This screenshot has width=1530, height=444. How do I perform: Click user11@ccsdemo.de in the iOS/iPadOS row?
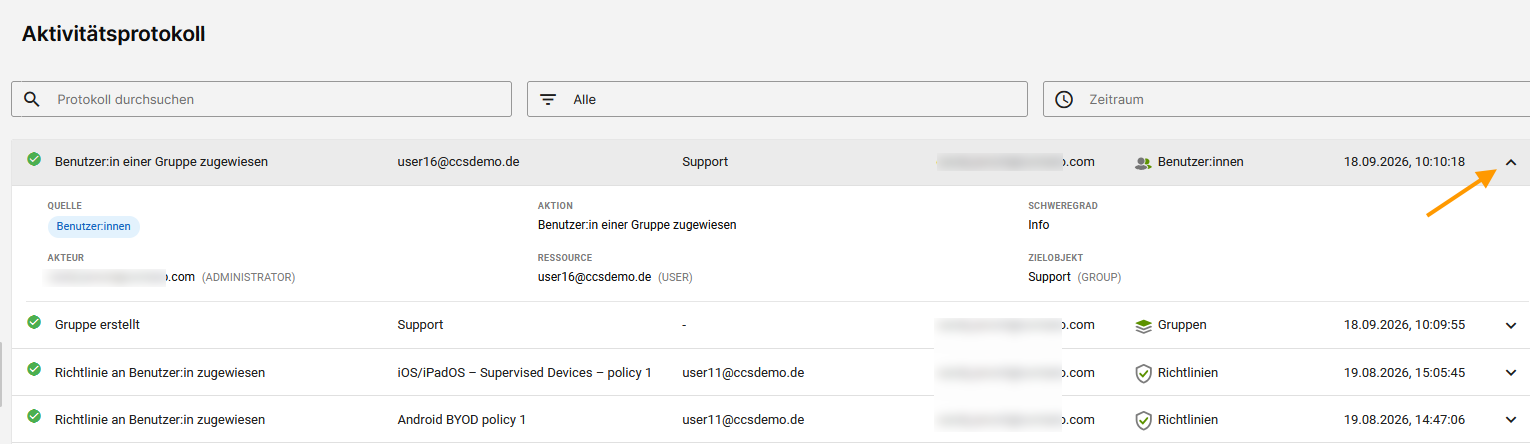click(743, 373)
